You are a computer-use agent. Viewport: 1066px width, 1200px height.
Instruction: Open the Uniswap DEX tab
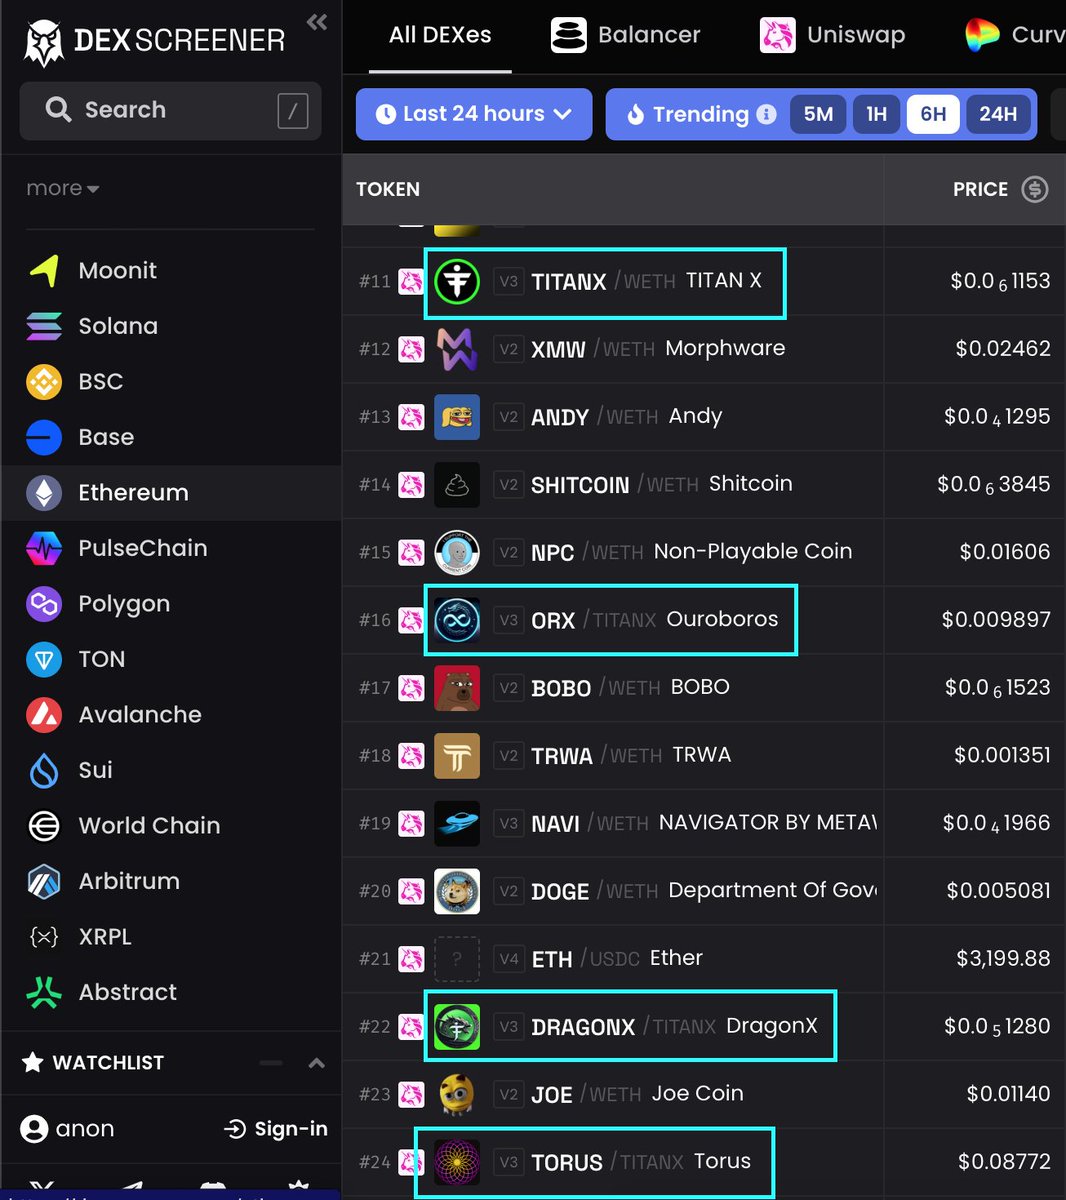tap(832, 34)
